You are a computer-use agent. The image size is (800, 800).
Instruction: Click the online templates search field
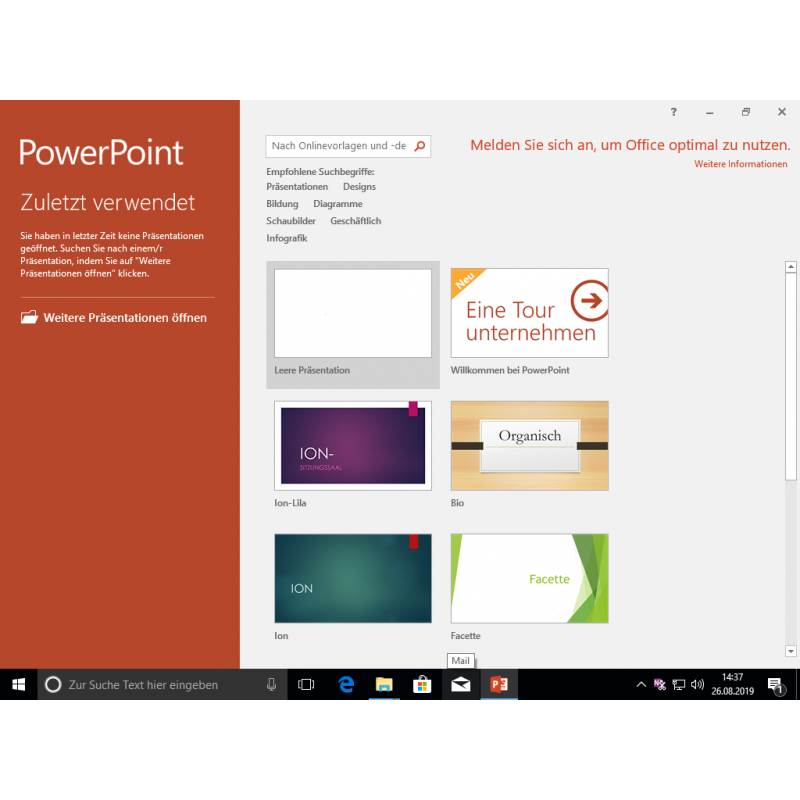click(x=339, y=146)
